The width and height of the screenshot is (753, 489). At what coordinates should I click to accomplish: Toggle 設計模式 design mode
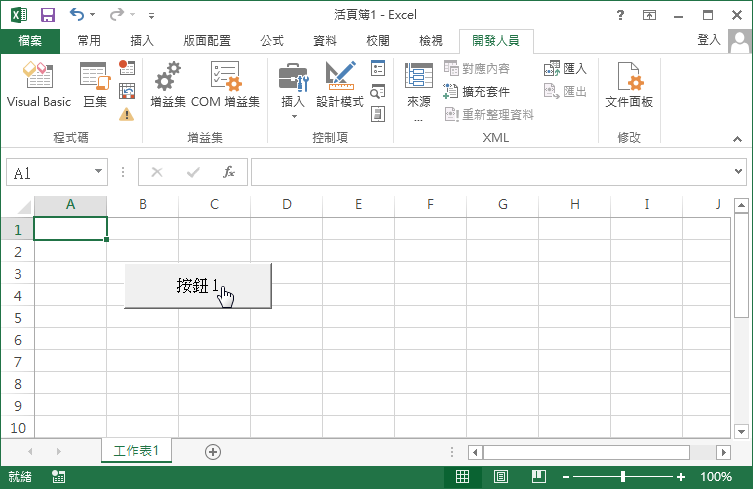pos(340,85)
